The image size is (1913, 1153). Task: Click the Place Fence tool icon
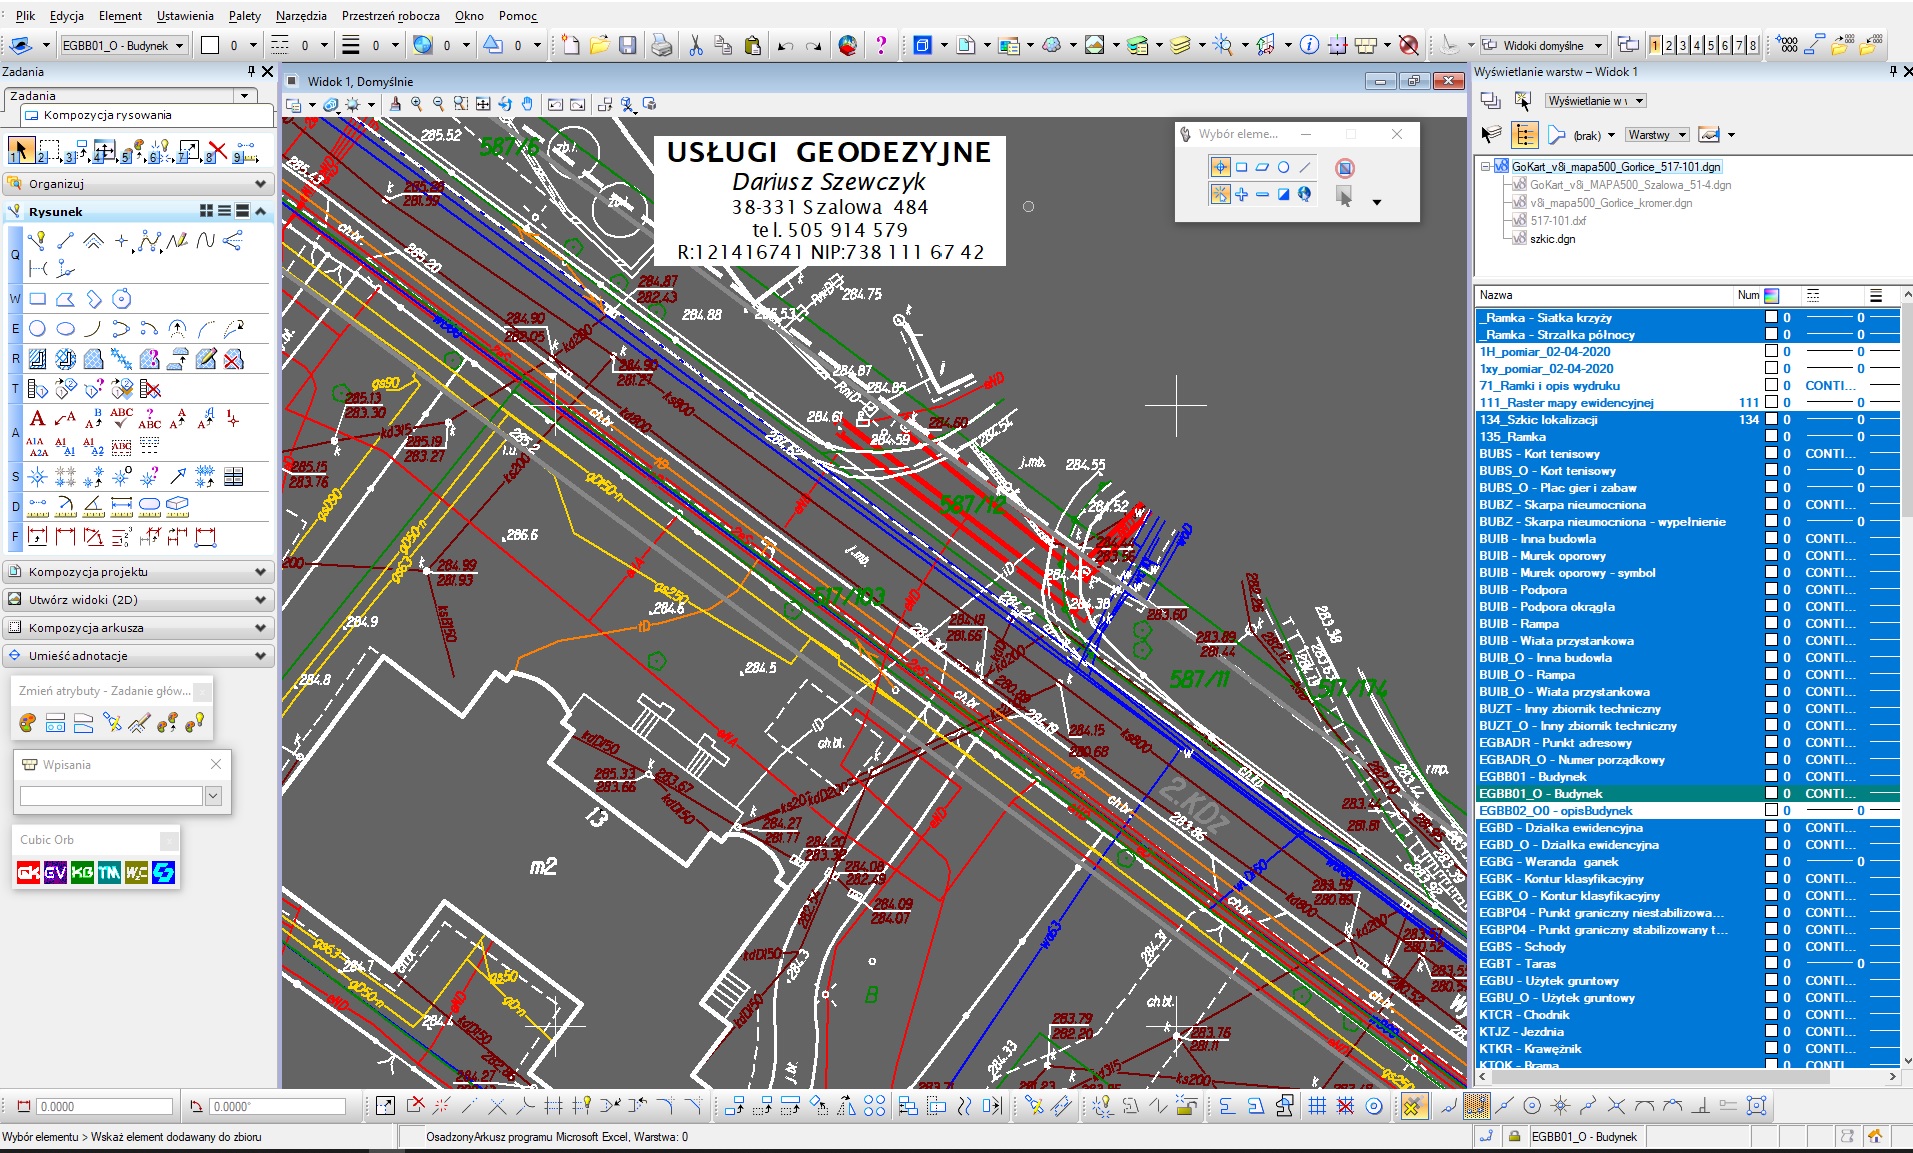[x=49, y=151]
